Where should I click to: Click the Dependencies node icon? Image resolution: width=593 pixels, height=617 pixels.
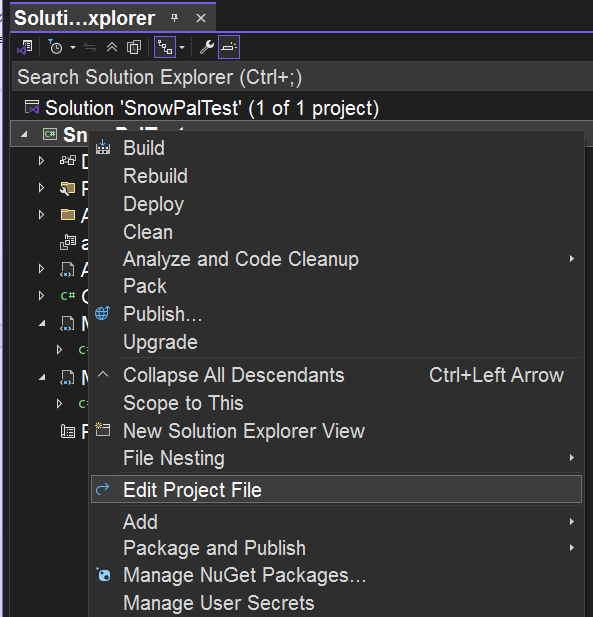[x=68, y=161]
